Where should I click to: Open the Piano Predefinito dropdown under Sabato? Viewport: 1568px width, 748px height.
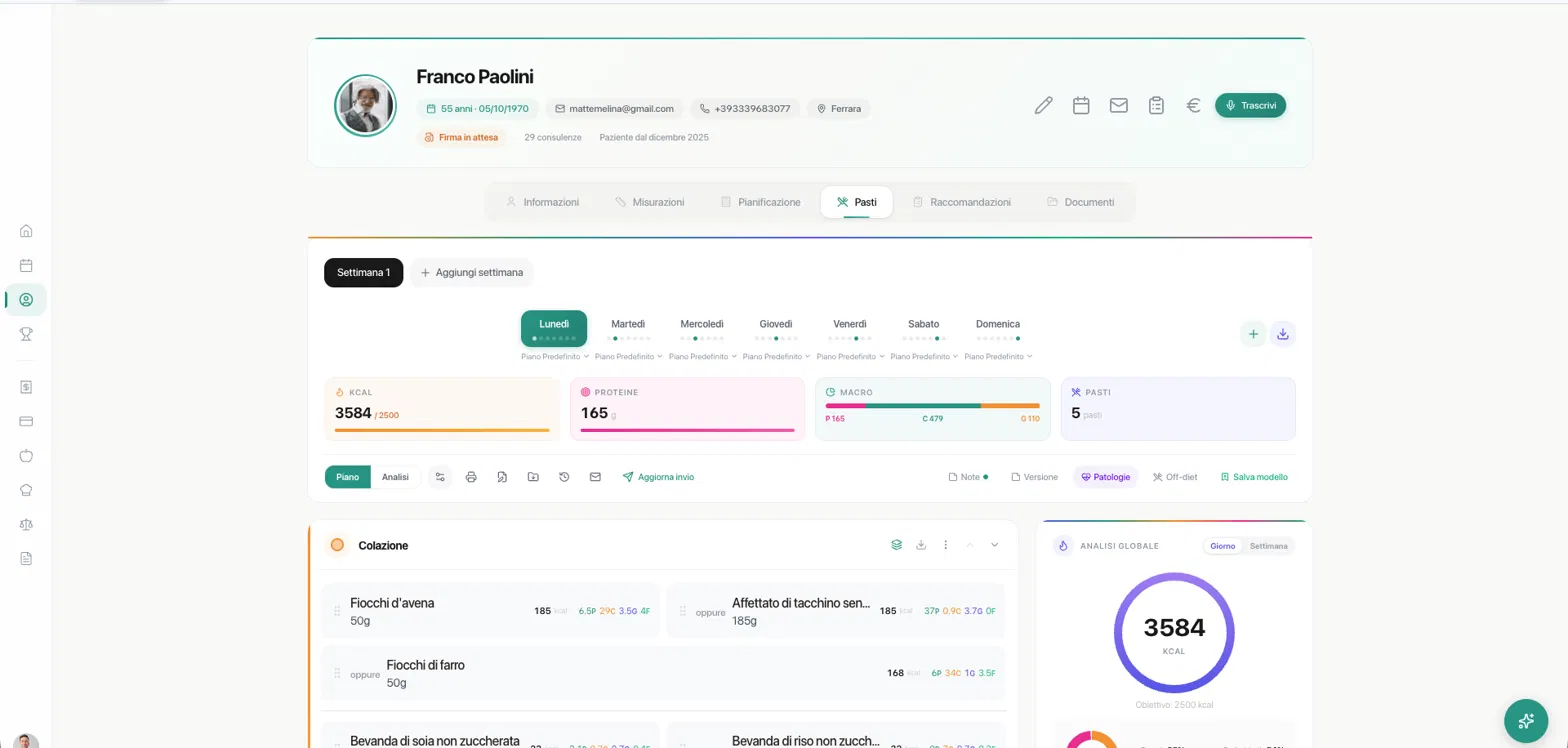point(924,357)
